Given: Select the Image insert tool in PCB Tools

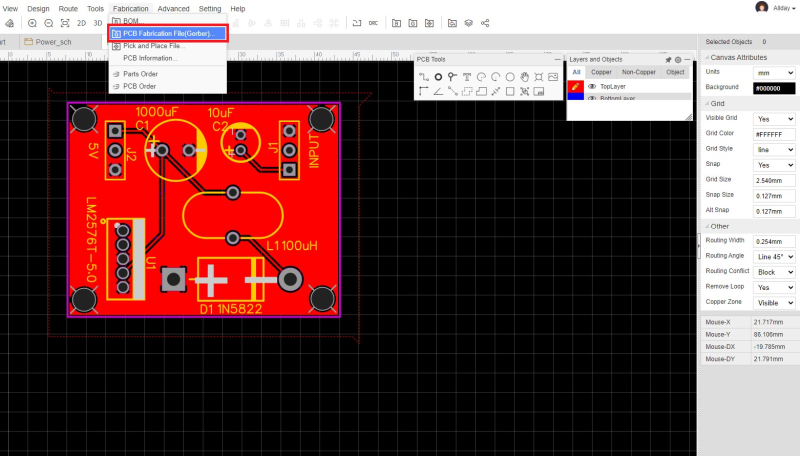Looking at the screenshot, I should click(553, 77).
